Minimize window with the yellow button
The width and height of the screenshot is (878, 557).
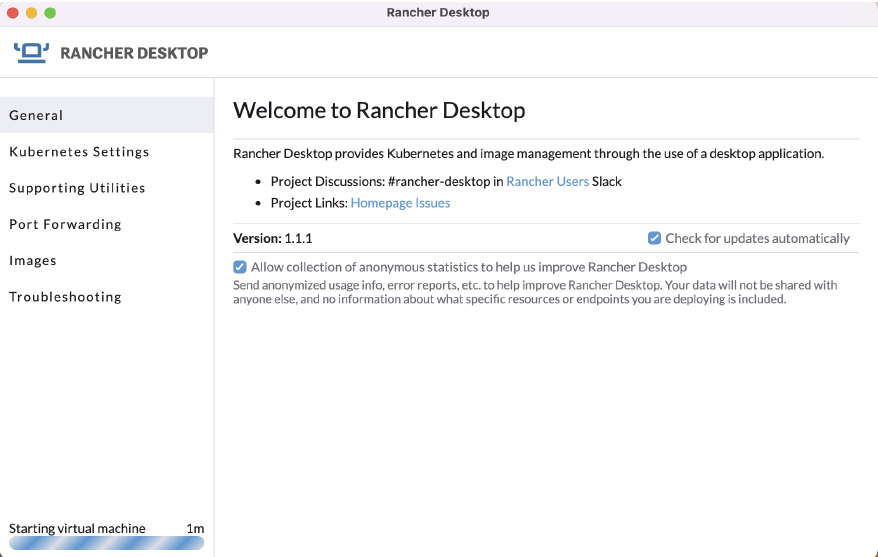[x=32, y=13]
